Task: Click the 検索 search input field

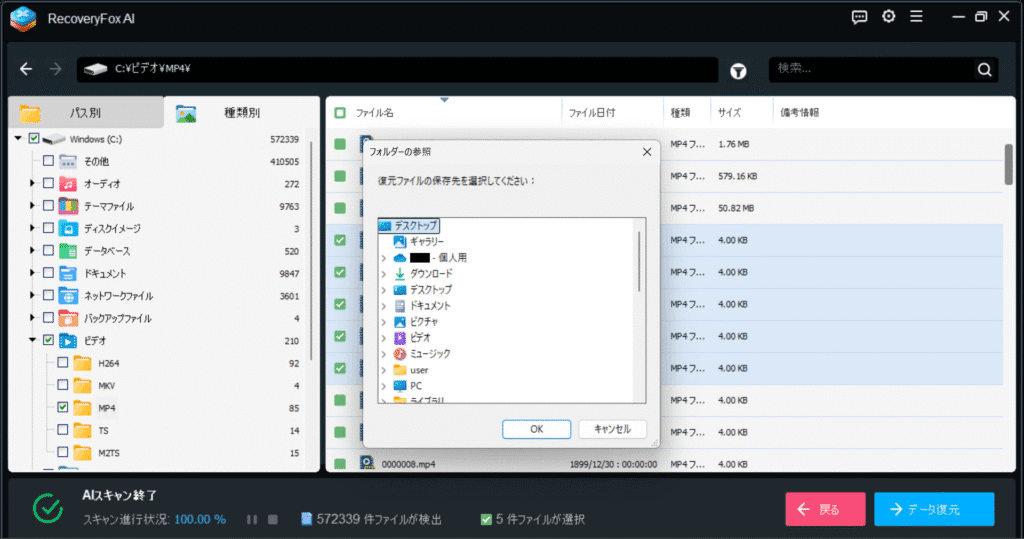Action: [x=874, y=69]
